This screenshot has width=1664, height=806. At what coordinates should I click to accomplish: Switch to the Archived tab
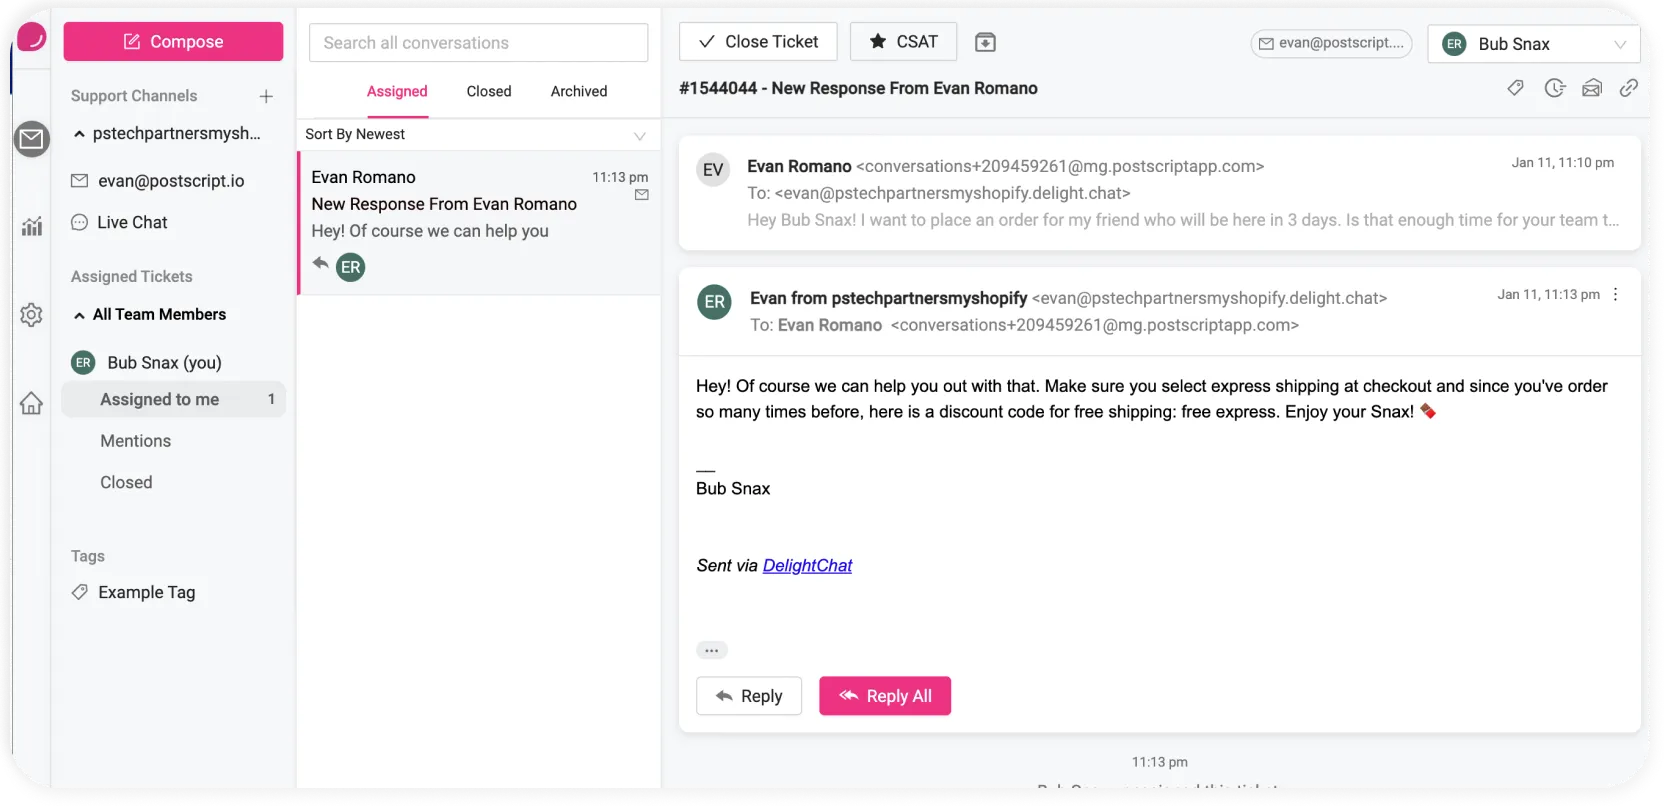(579, 91)
